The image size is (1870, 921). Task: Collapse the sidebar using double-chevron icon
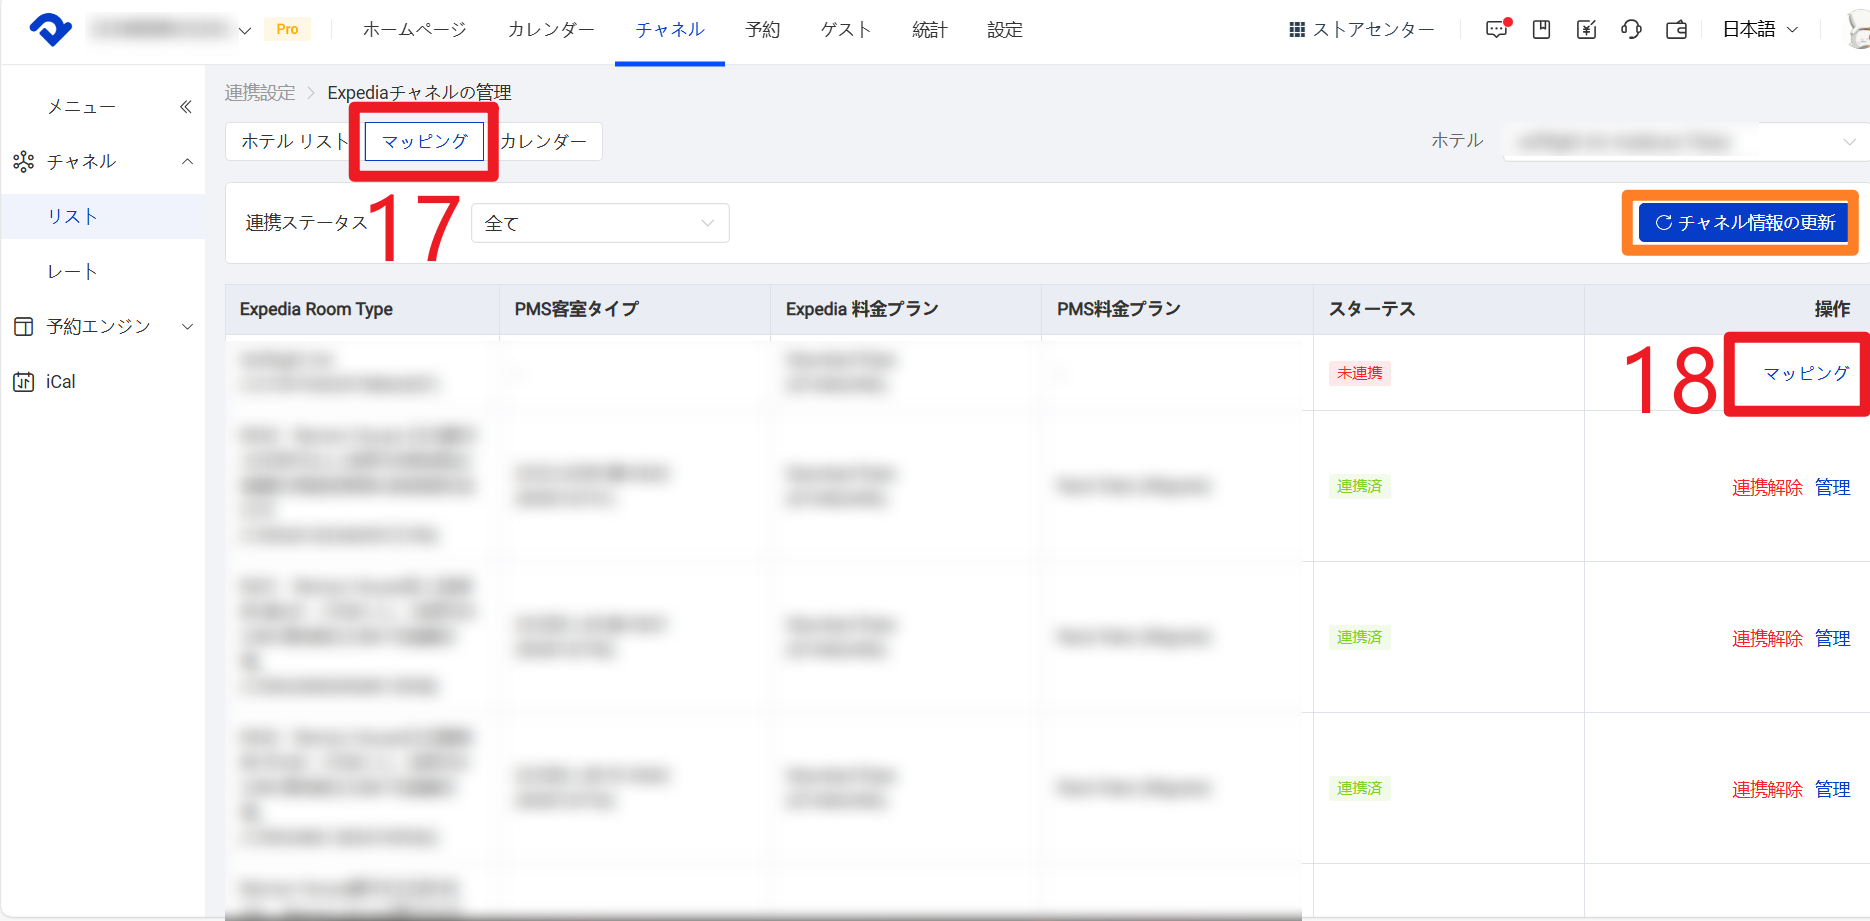(x=185, y=107)
